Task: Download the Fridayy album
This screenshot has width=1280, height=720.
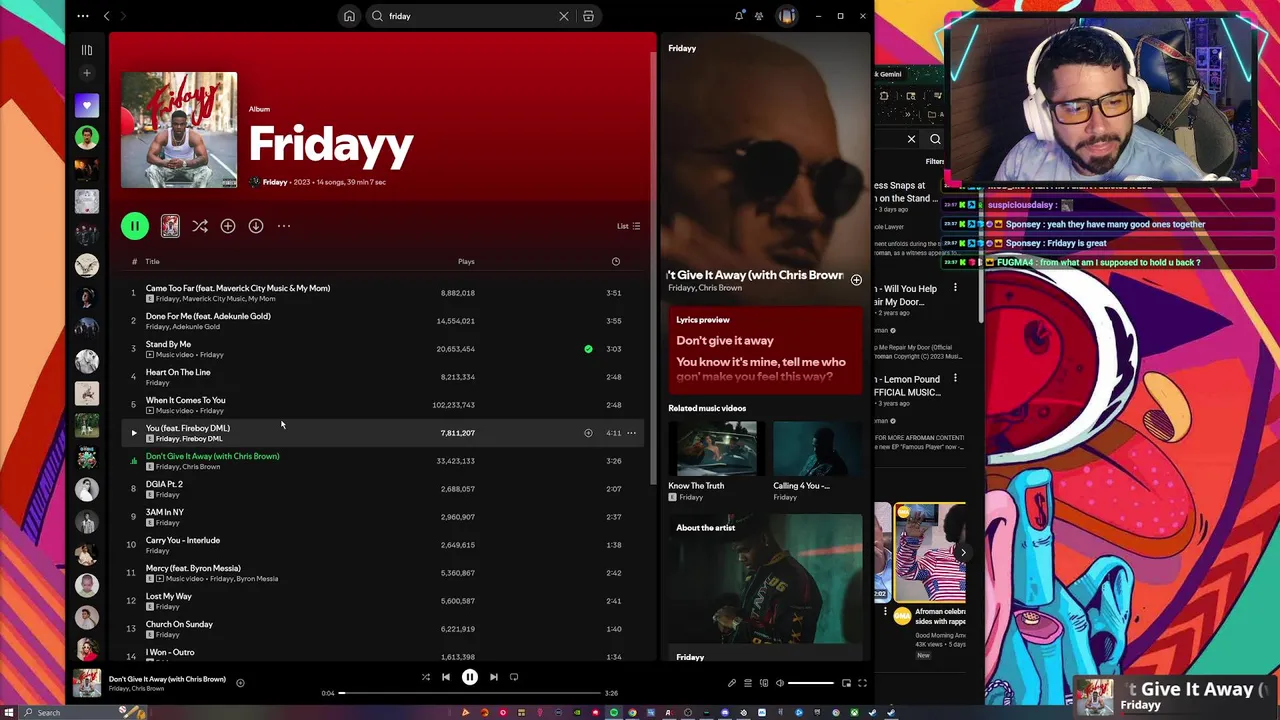Action: pyautogui.click(x=256, y=226)
